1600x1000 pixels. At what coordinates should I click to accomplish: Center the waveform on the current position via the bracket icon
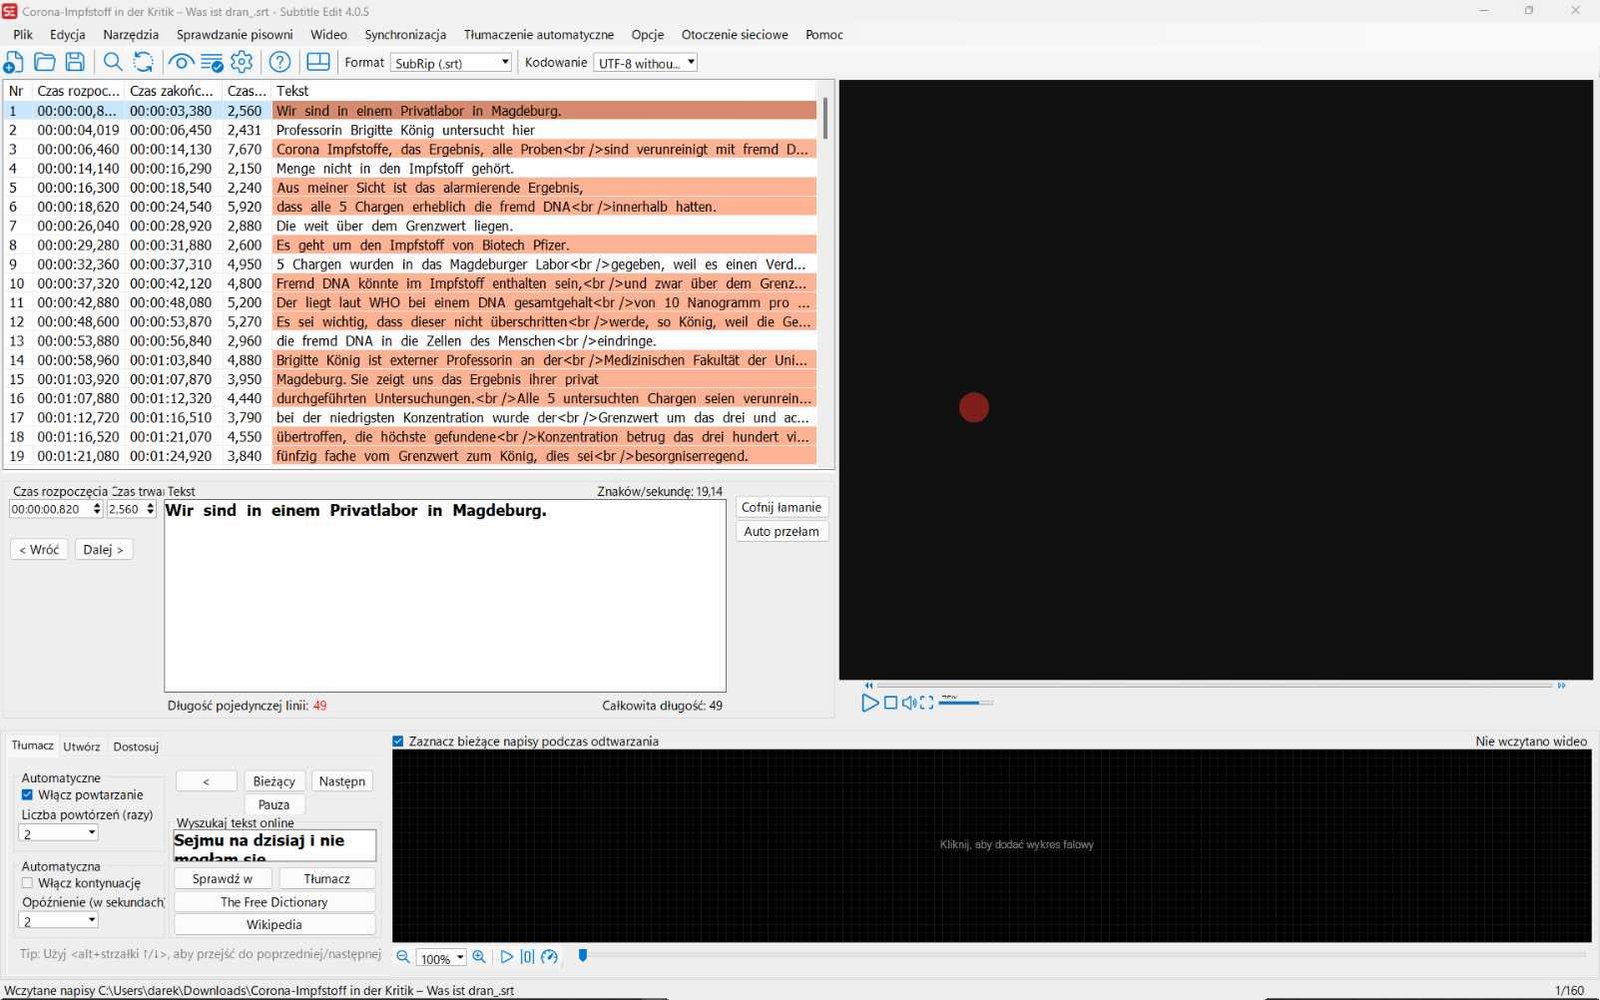[527, 957]
